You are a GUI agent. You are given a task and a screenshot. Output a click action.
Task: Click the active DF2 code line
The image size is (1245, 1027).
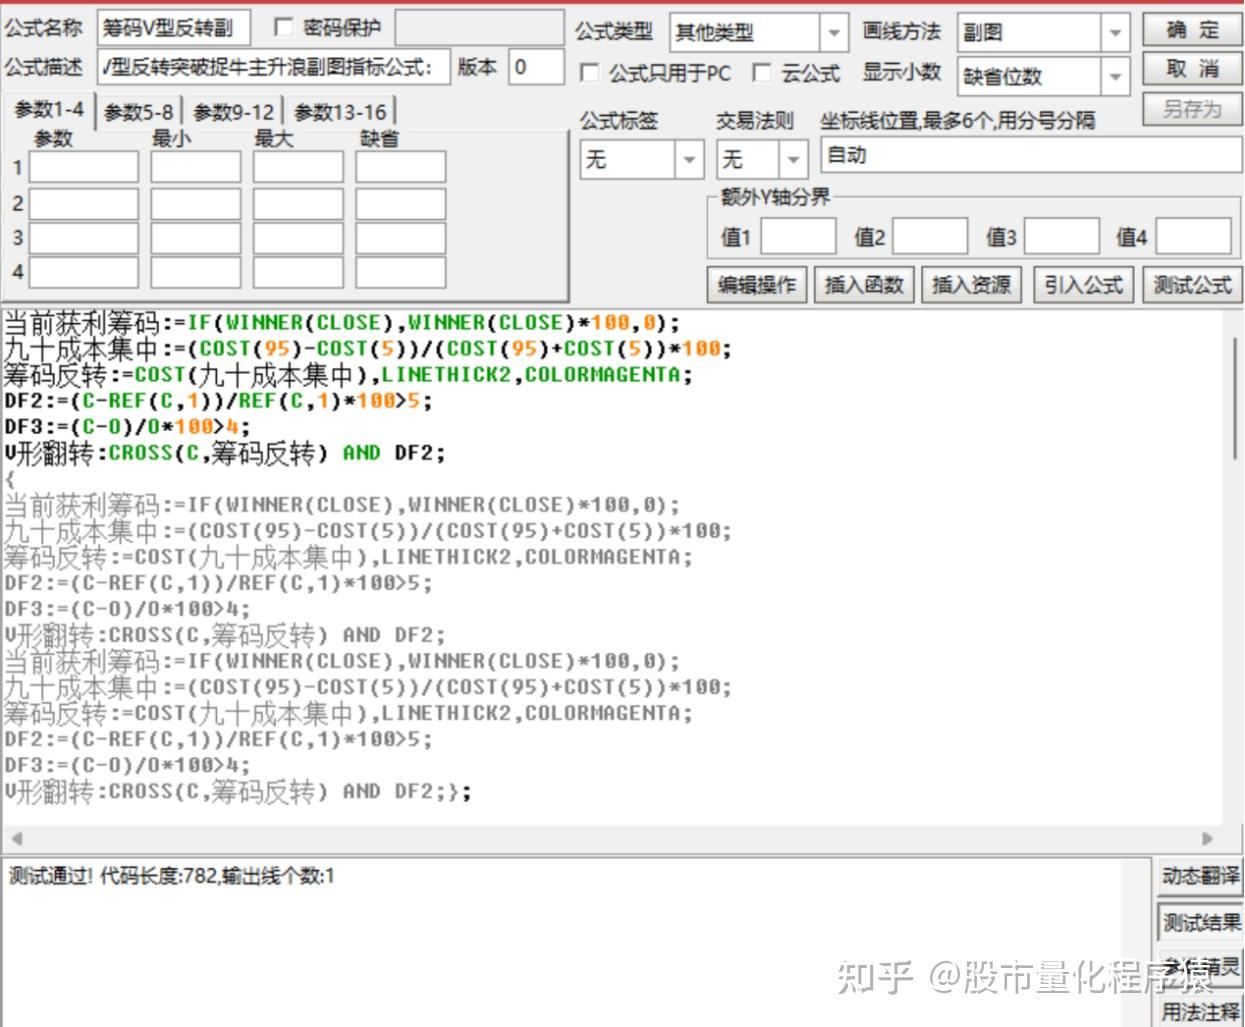[218, 401]
